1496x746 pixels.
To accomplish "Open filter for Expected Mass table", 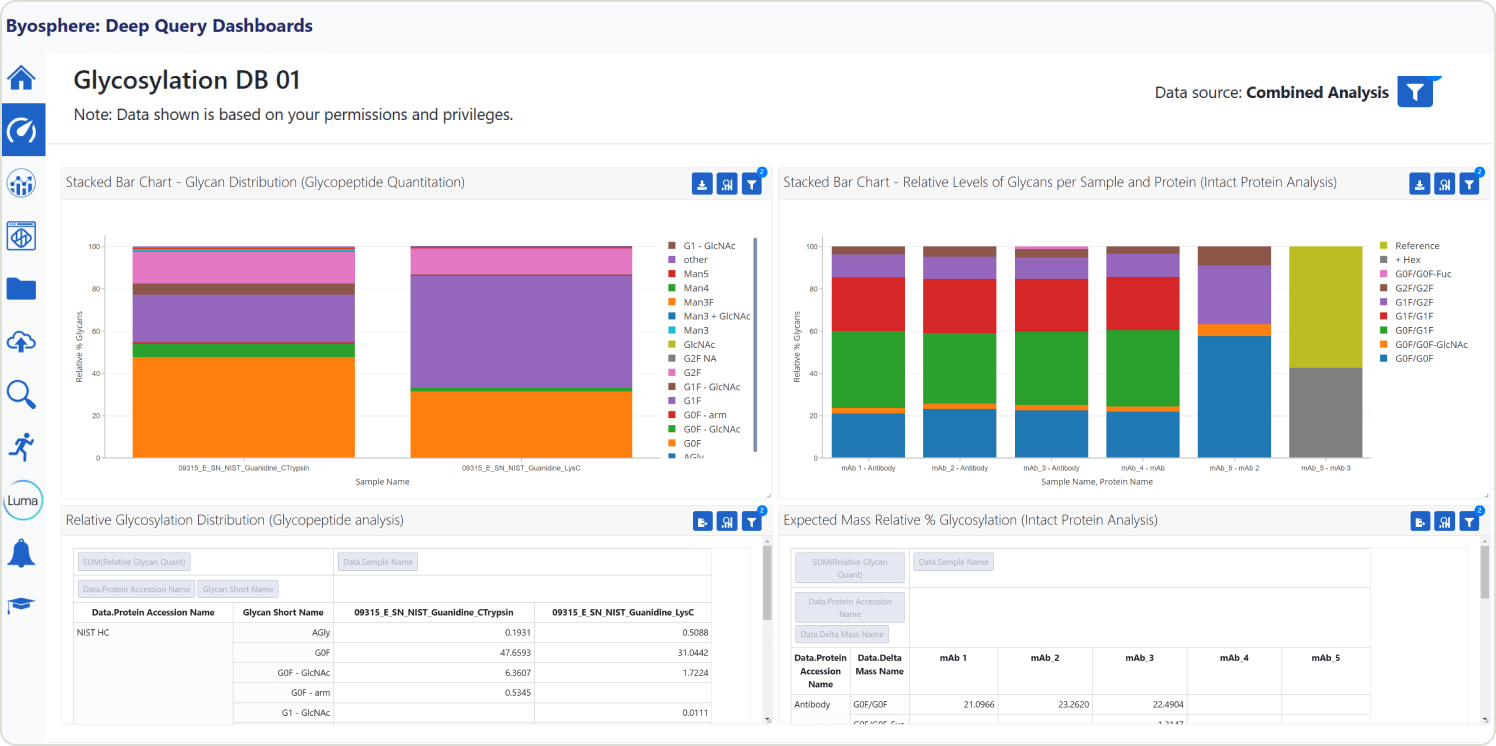I will [x=1469, y=521].
